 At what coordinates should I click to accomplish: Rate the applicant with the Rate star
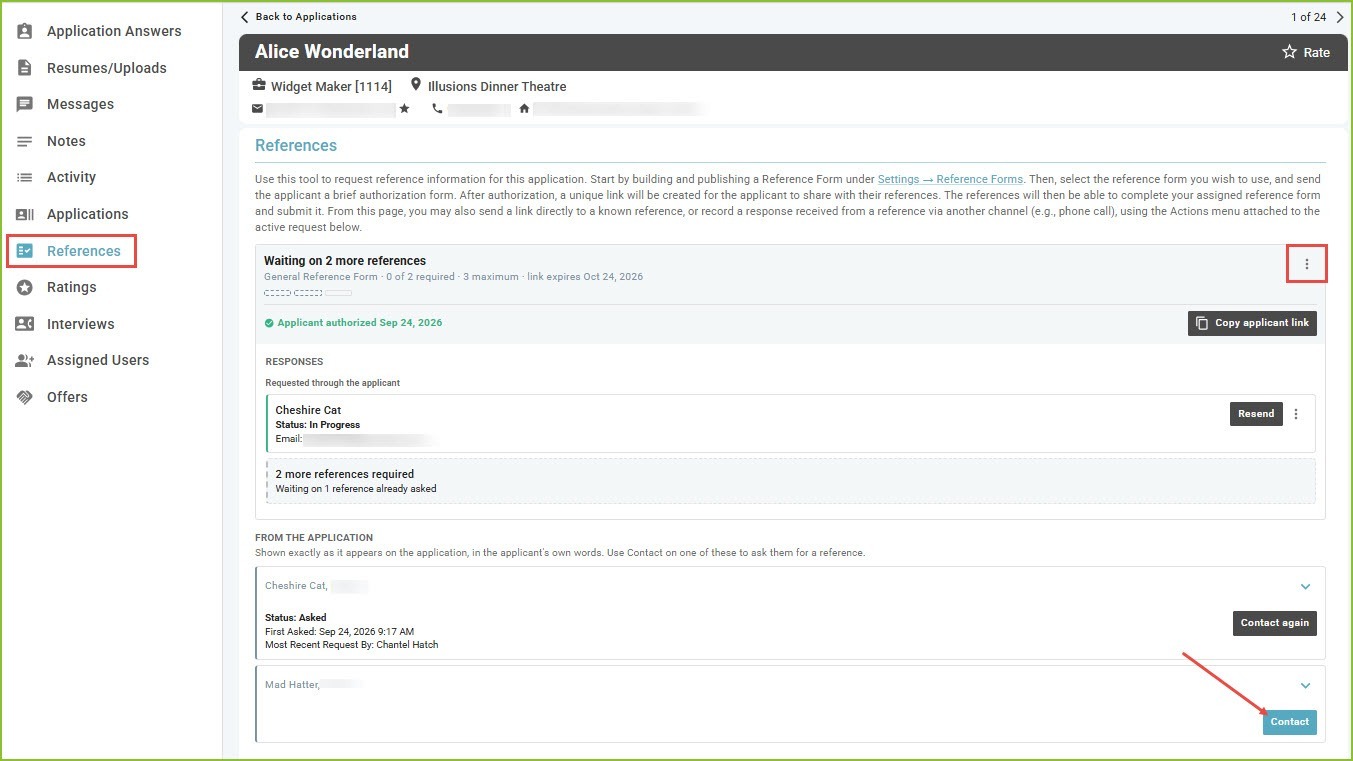coord(1306,52)
